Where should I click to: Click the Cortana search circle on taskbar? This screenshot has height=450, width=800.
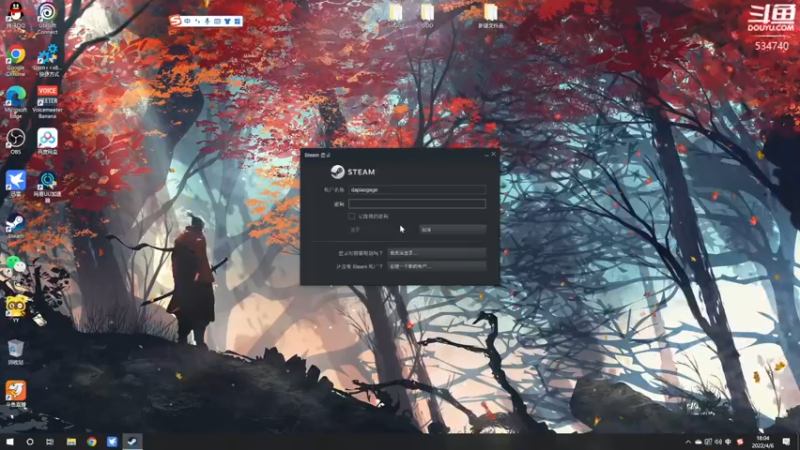30,442
